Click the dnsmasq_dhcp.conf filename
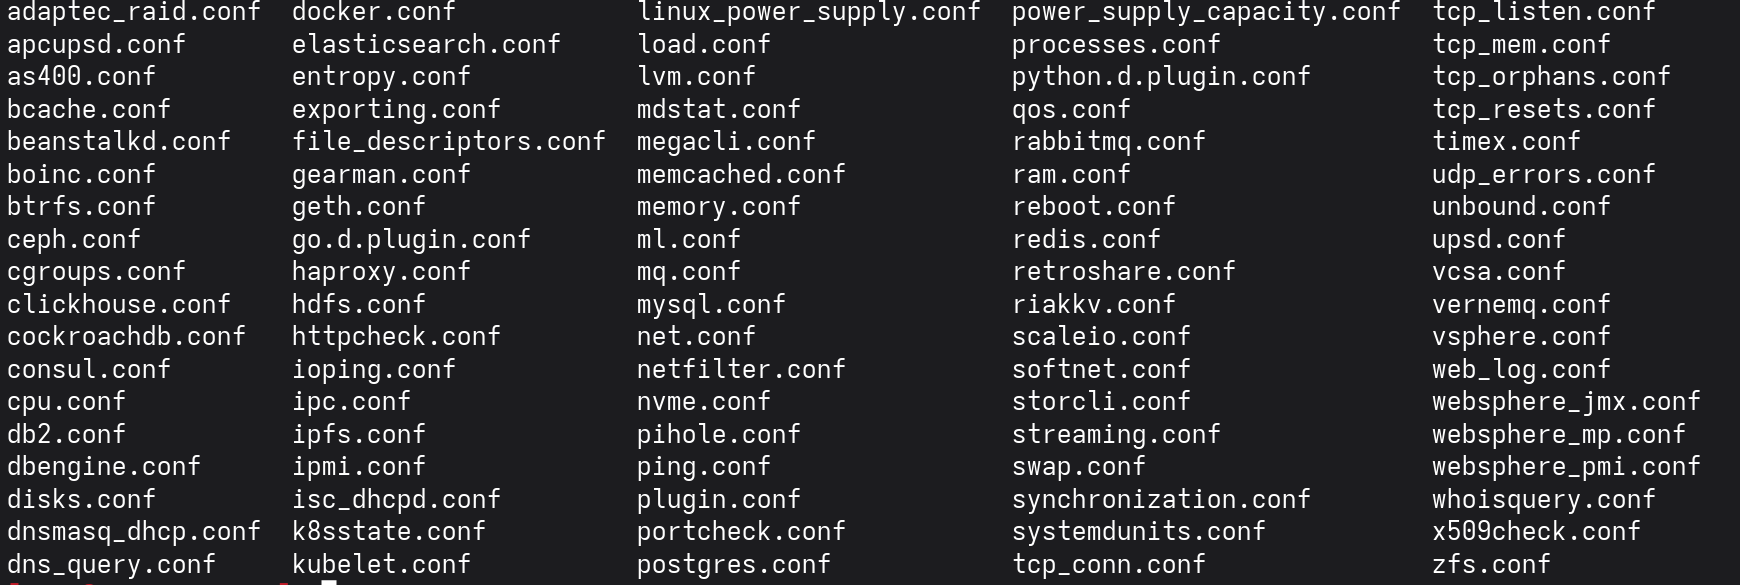 coord(133,532)
